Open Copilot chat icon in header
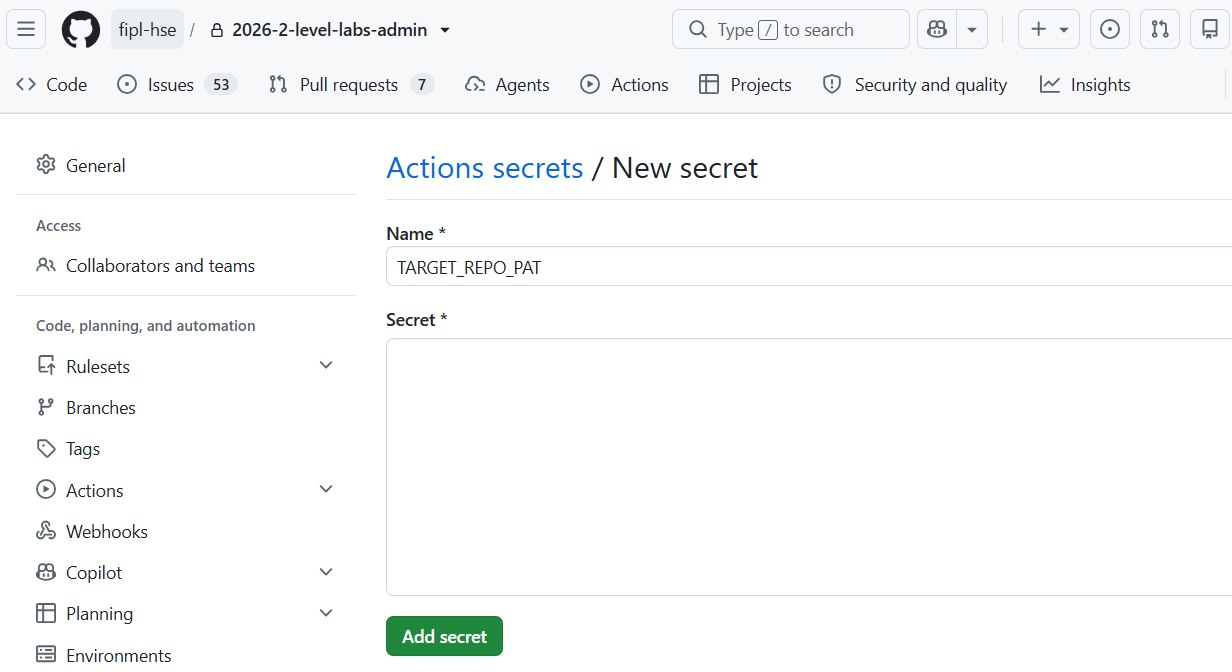This screenshot has width=1232, height=672. click(x=937, y=30)
